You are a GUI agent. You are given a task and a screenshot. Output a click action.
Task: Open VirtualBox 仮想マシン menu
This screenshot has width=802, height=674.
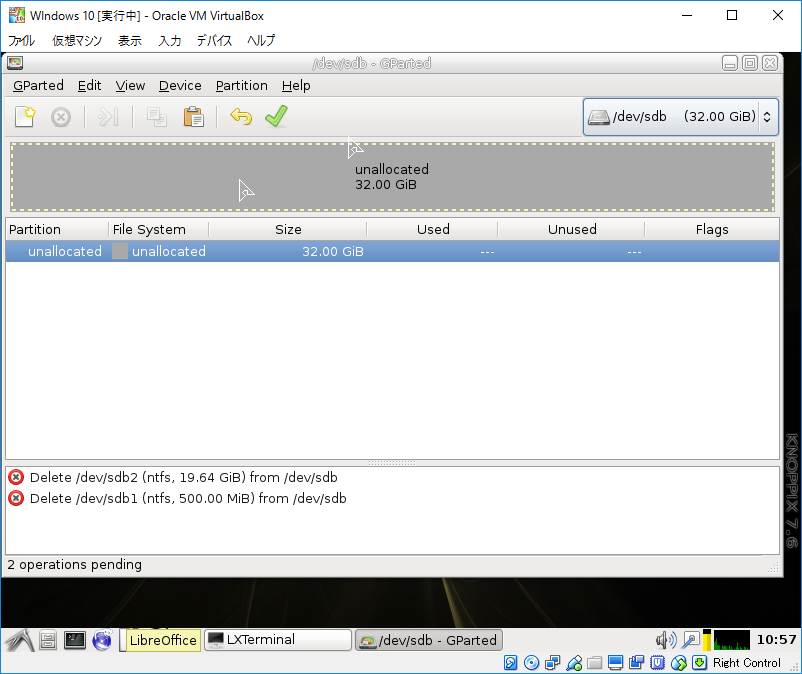click(x=77, y=40)
